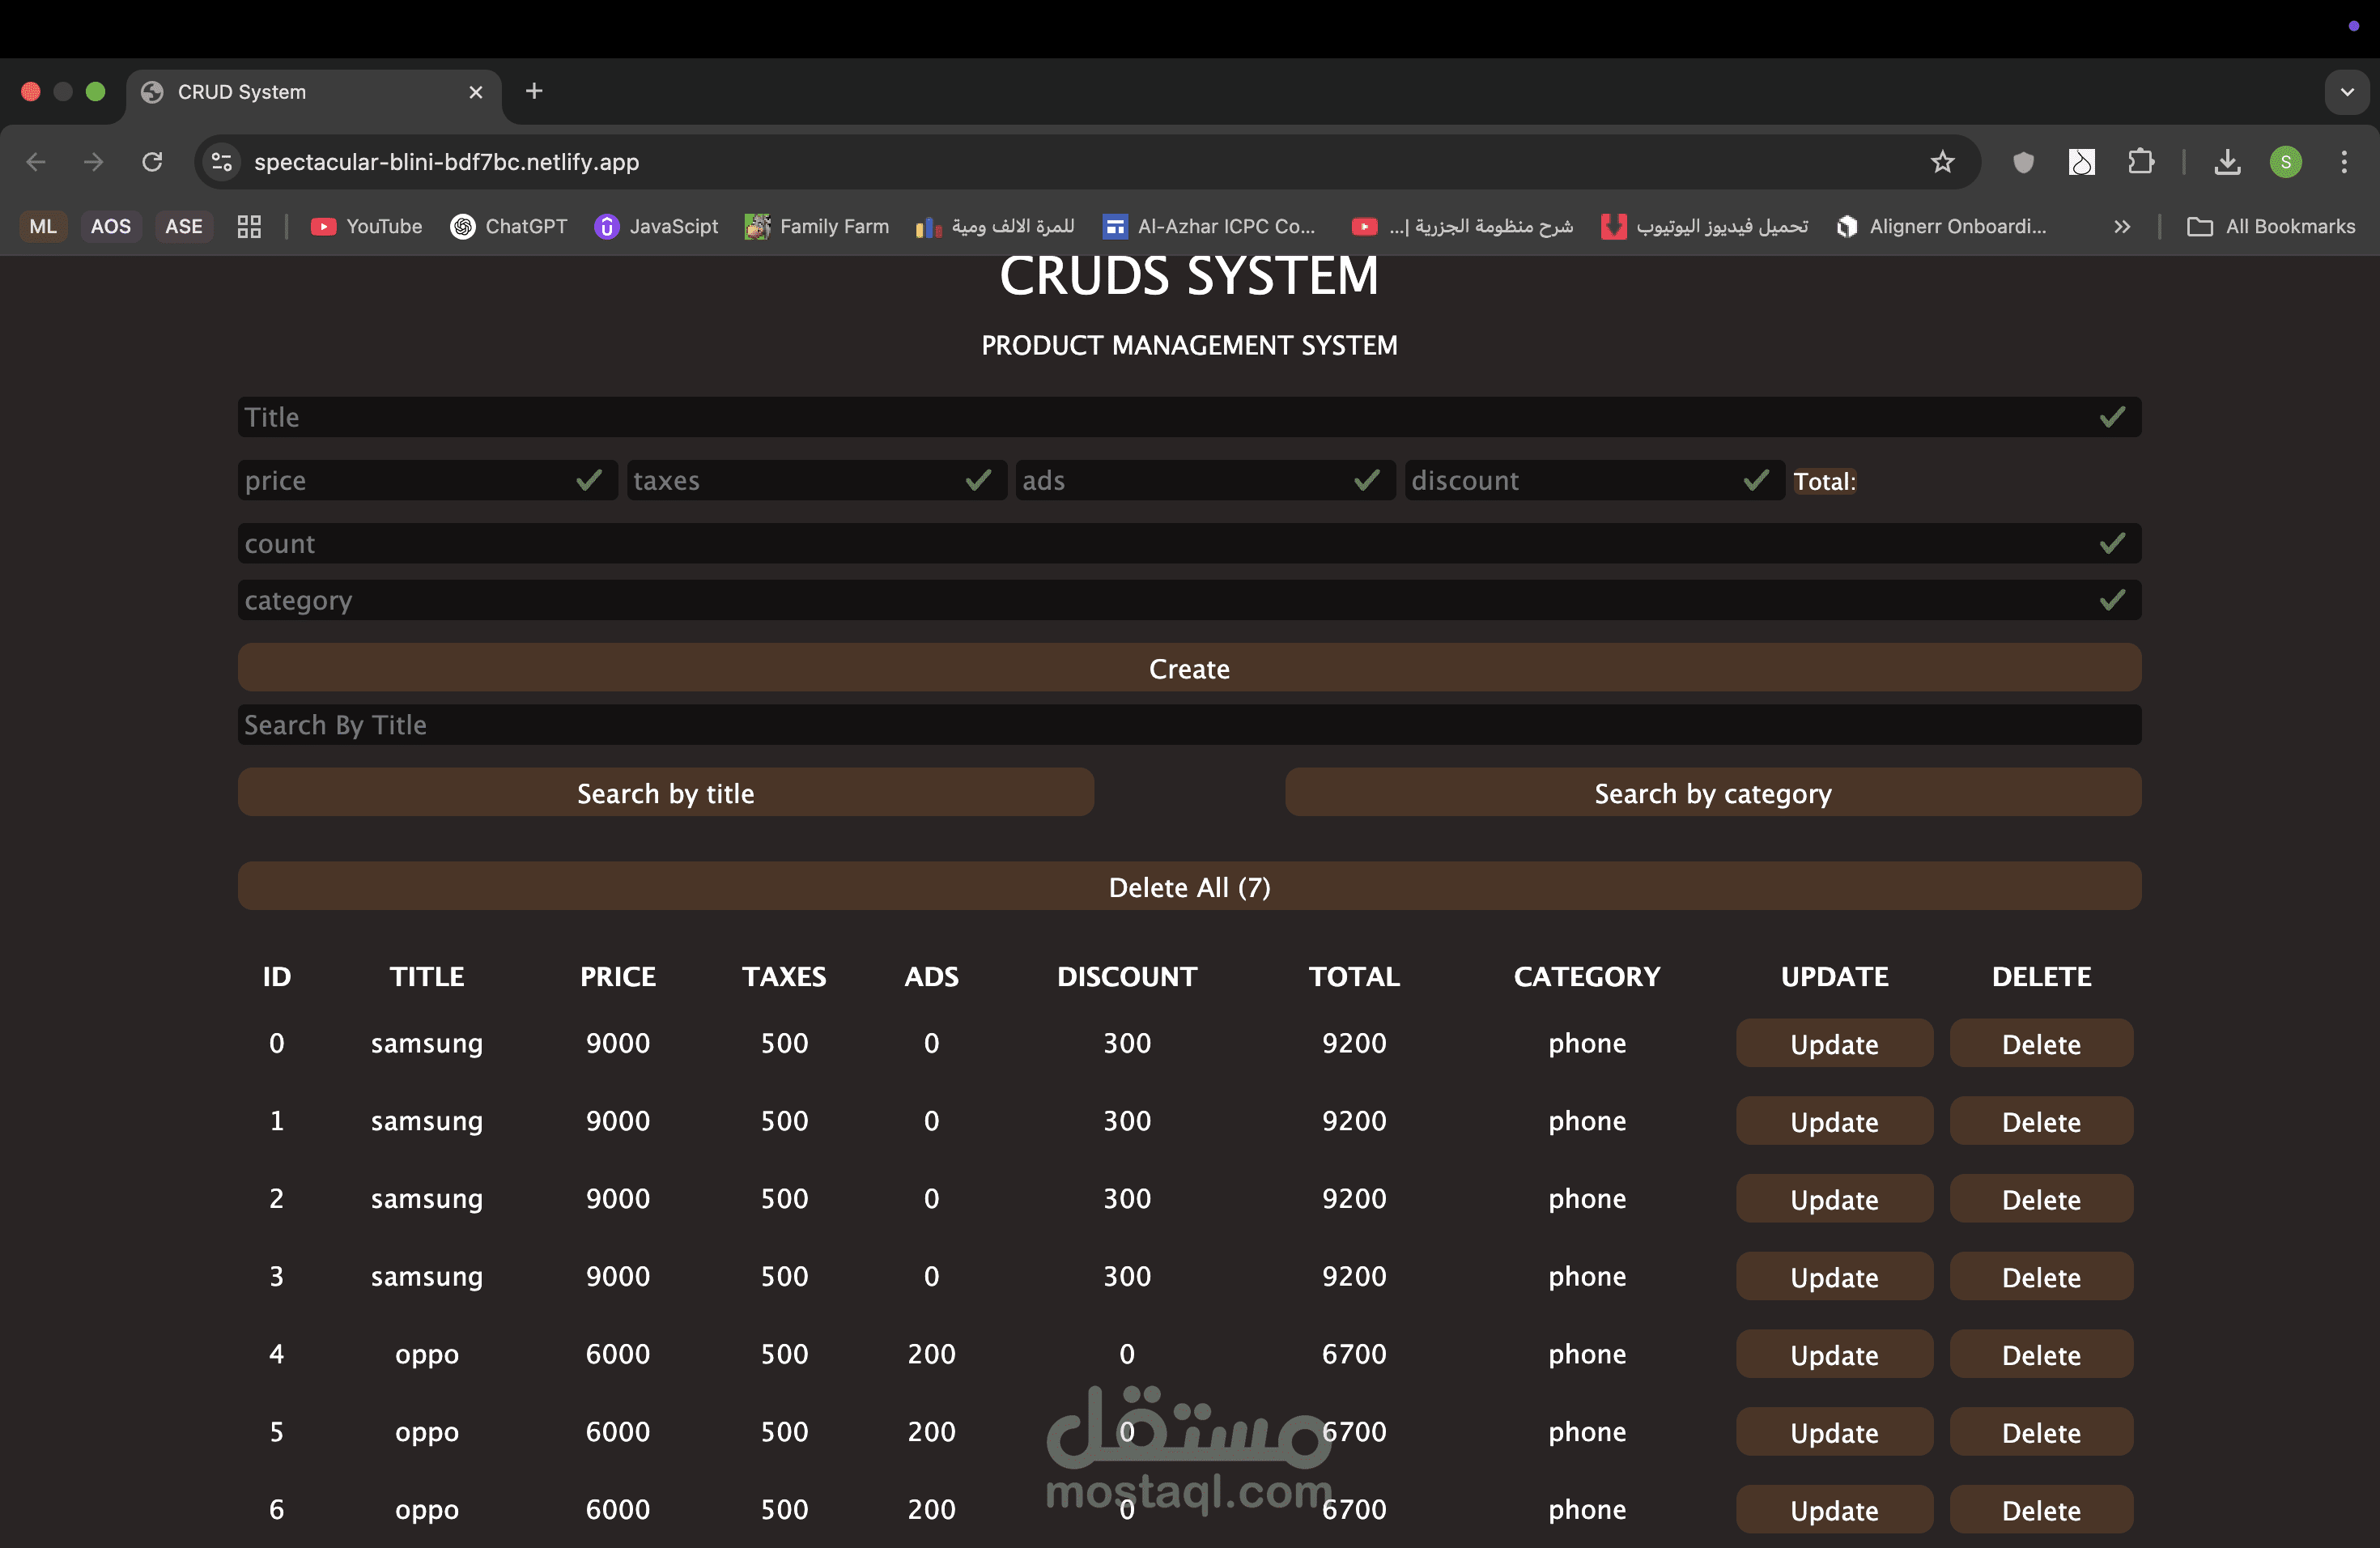Open the tab groups grid icon
The image size is (2380, 1548).
(249, 227)
